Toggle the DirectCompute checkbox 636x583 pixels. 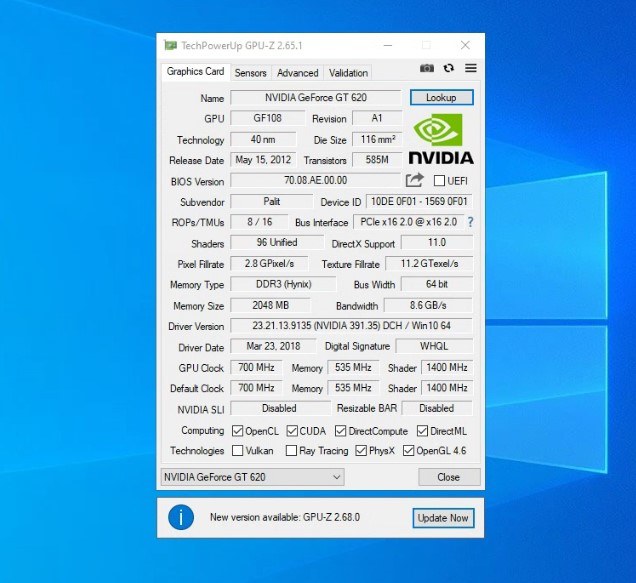341,431
